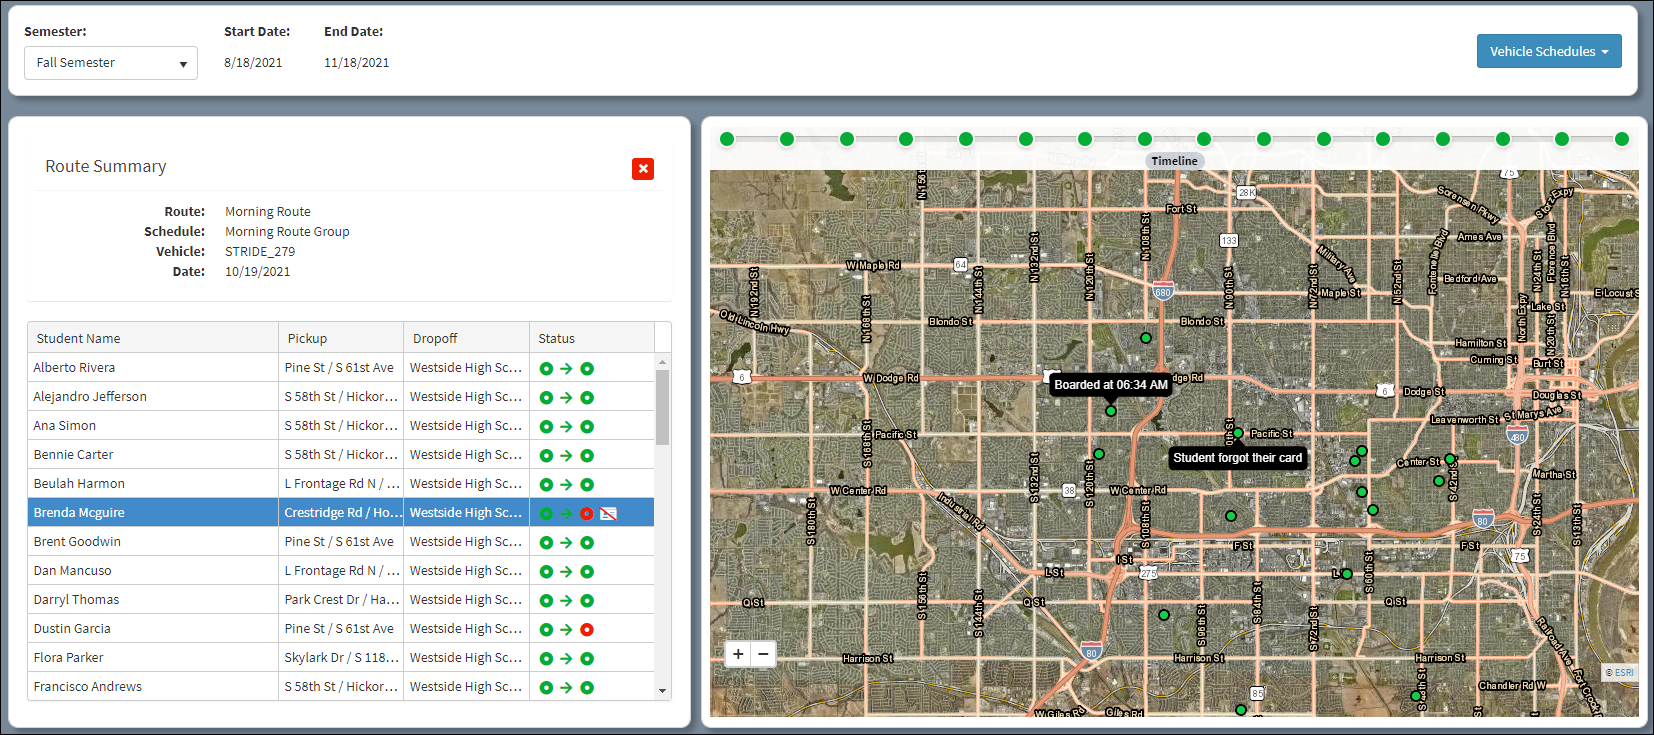Click red dropoff status icon for Dustin Garcia

(x=587, y=630)
